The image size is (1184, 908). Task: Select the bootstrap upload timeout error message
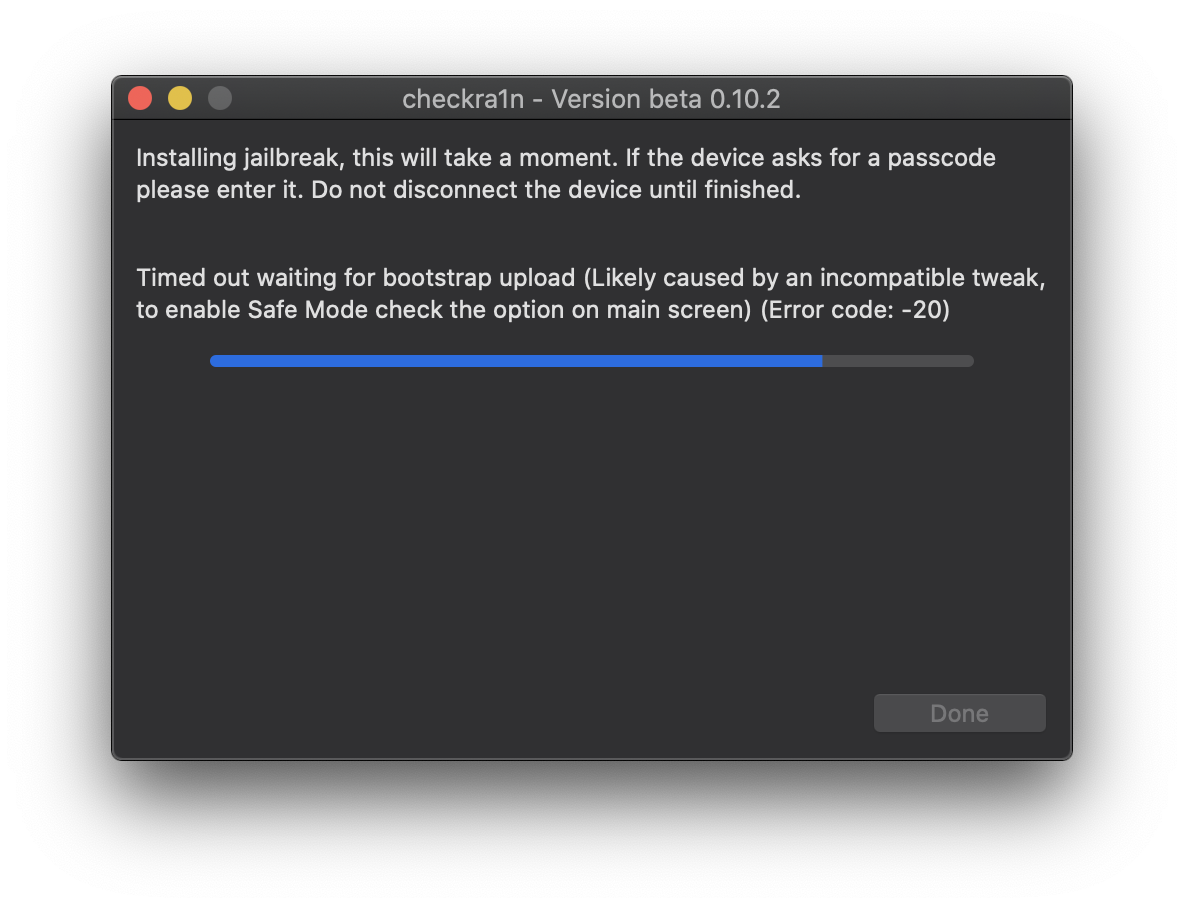click(x=590, y=293)
